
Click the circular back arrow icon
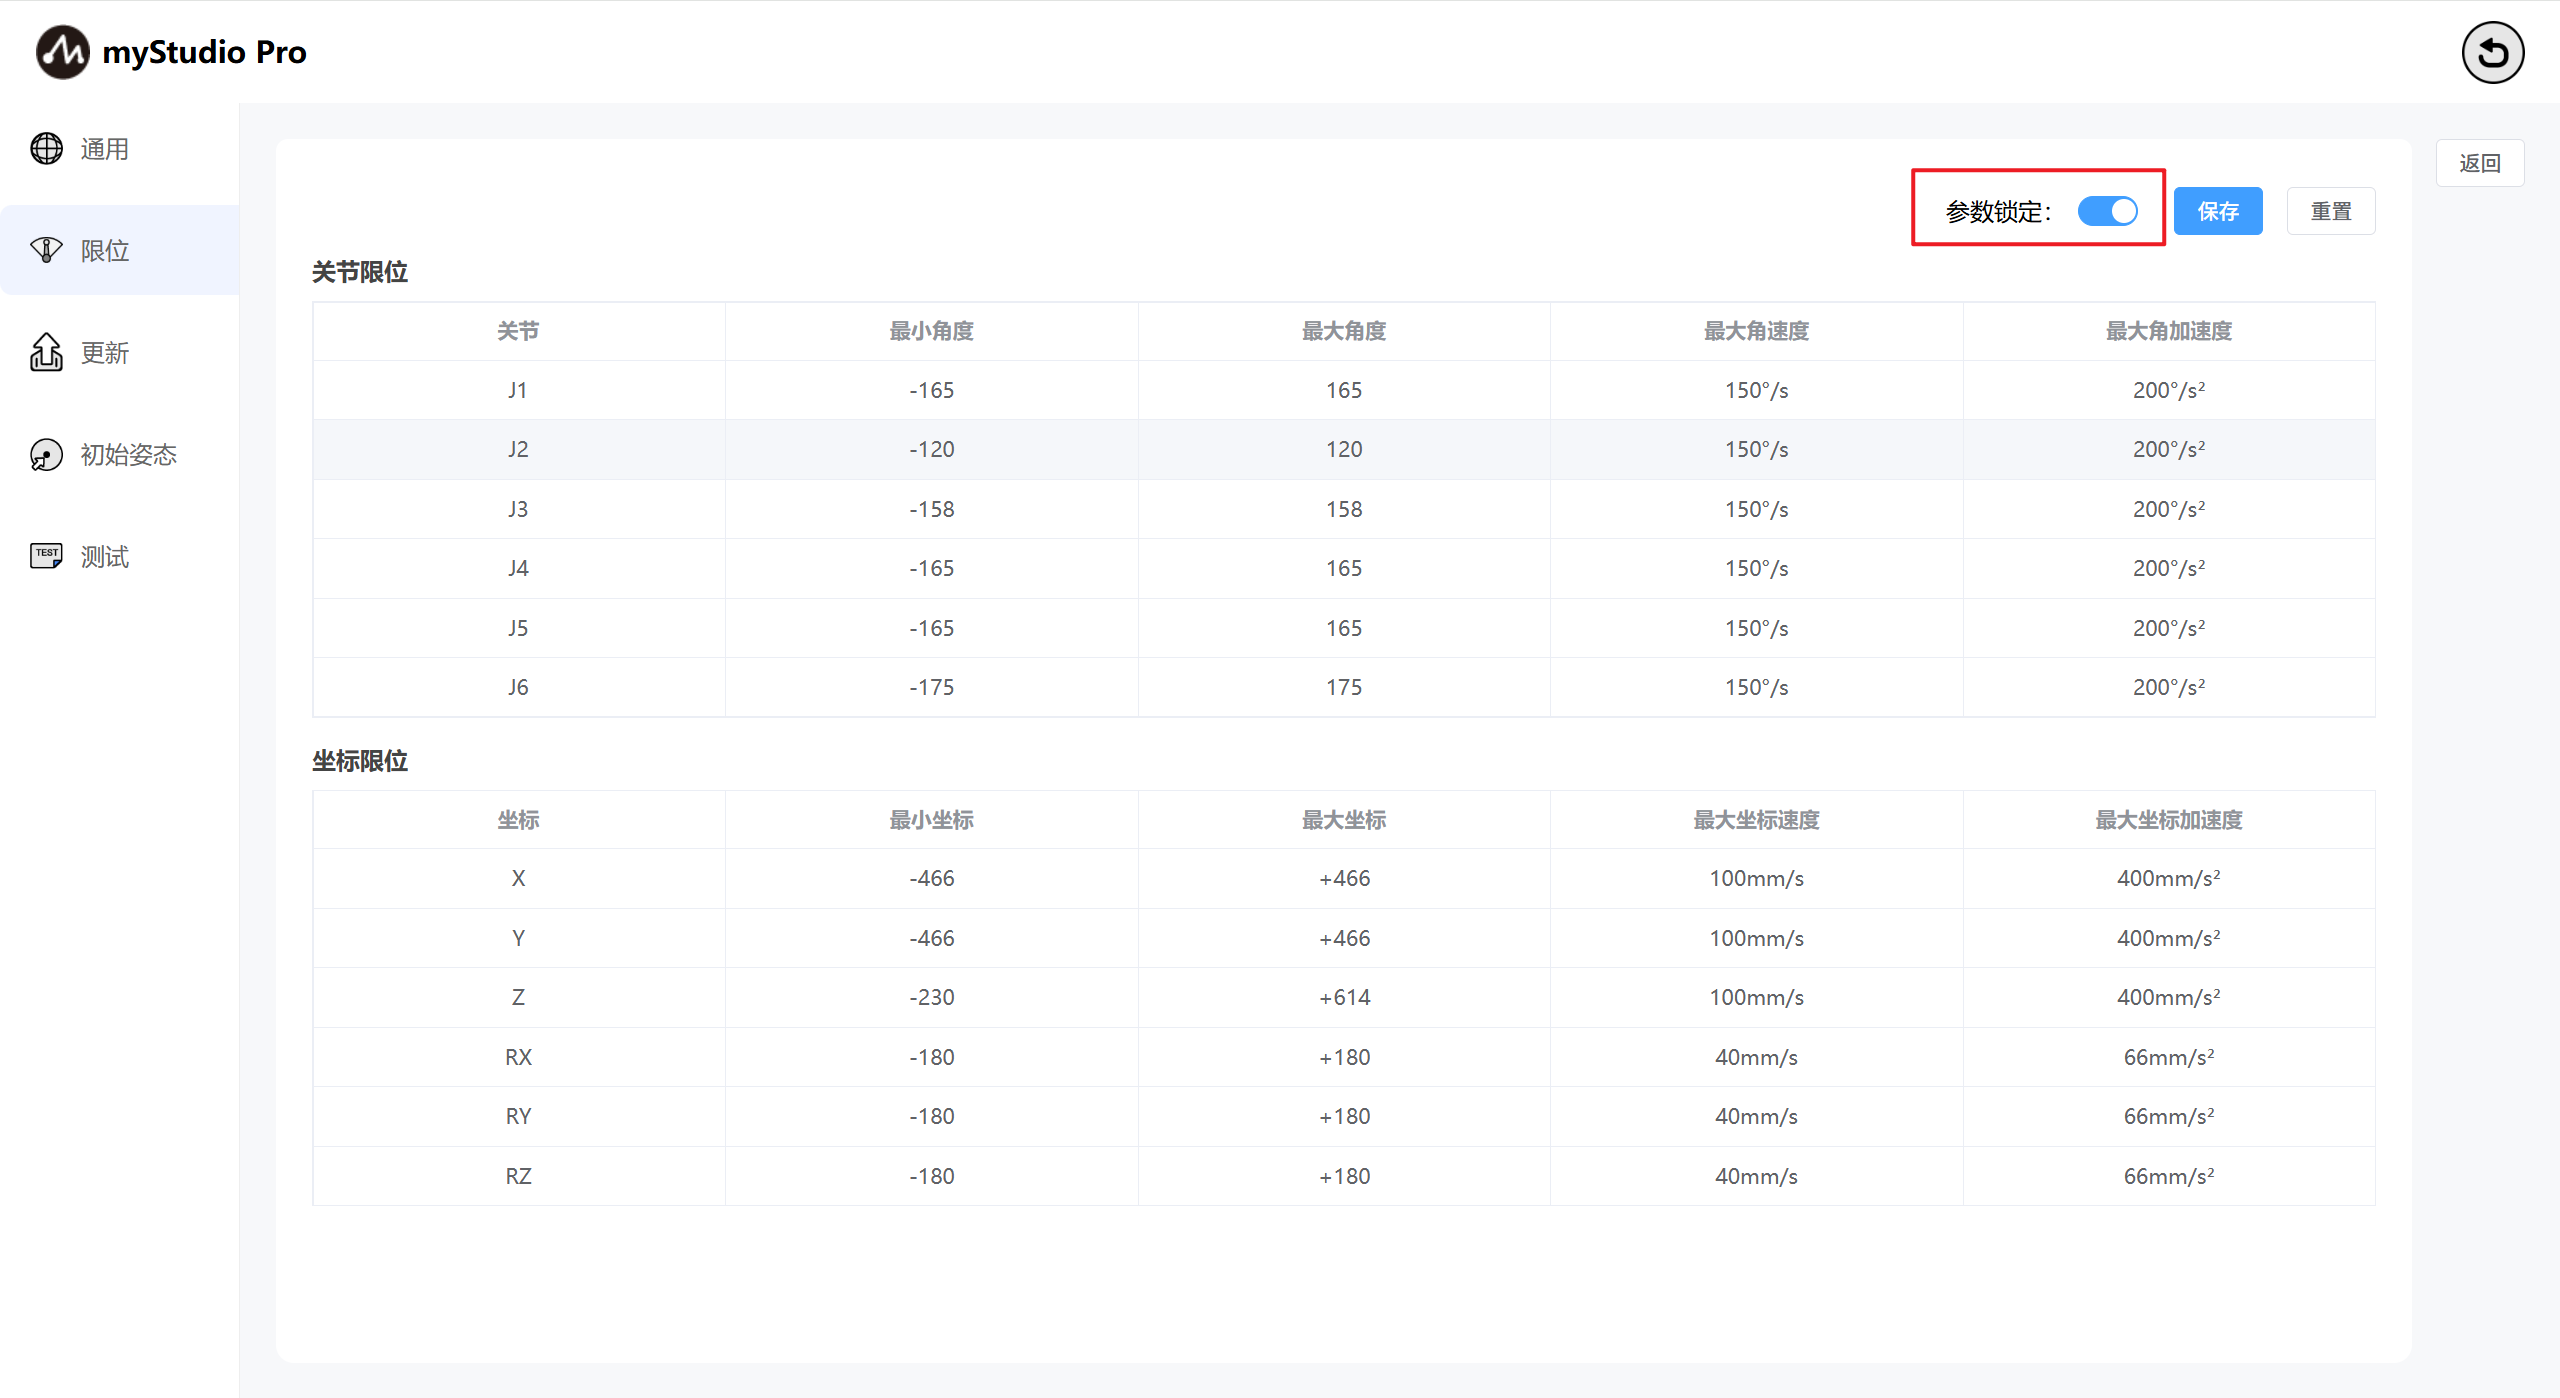point(2492,52)
